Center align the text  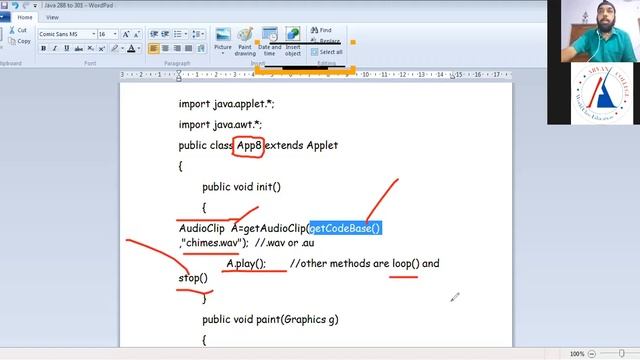[165, 49]
